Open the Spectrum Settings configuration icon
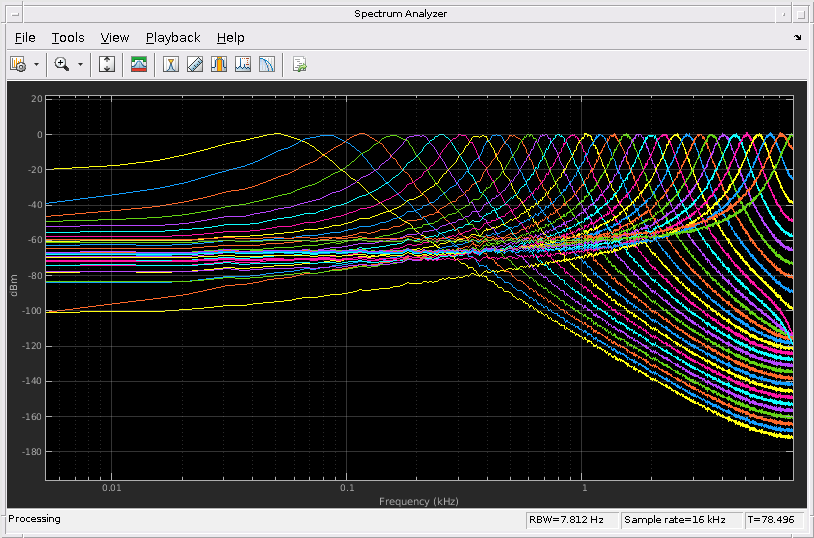The width and height of the screenshot is (814, 538). coord(18,64)
